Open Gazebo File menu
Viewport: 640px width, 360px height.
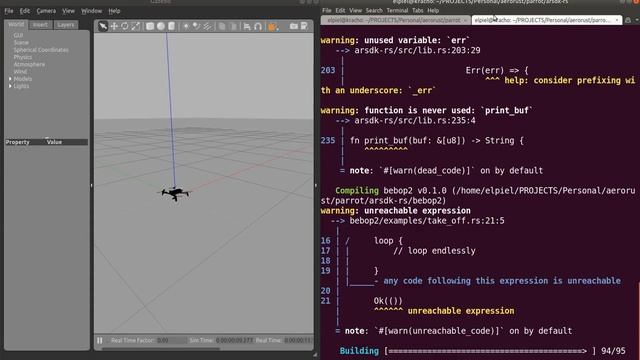(x=9, y=11)
